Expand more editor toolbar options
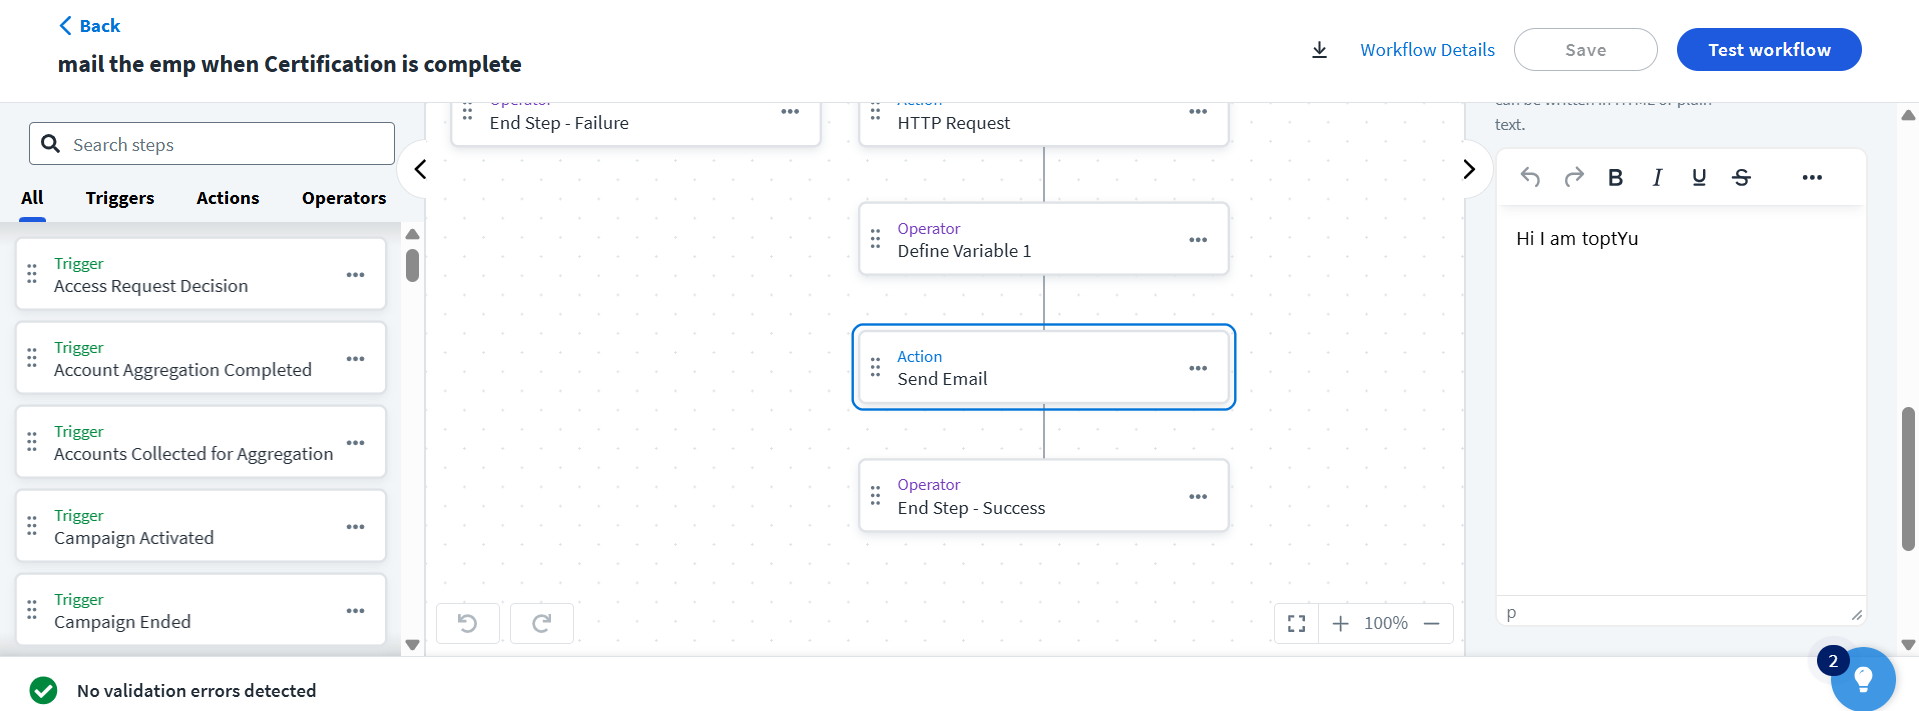Screen dimensions: 1919x711 [x=1812, y=177]
